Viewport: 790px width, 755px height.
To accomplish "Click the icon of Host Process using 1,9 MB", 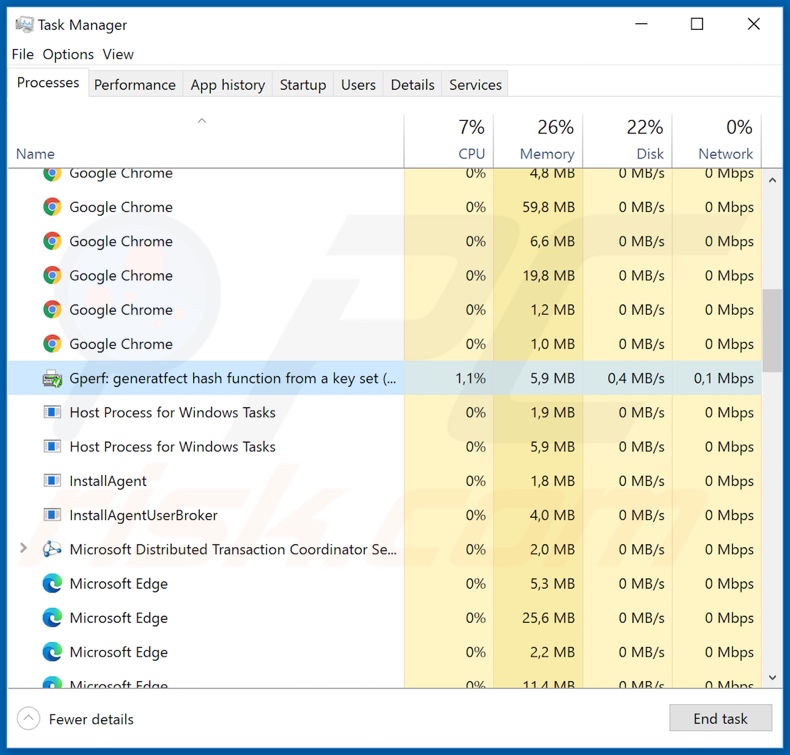I will click(x=52, y=413).
